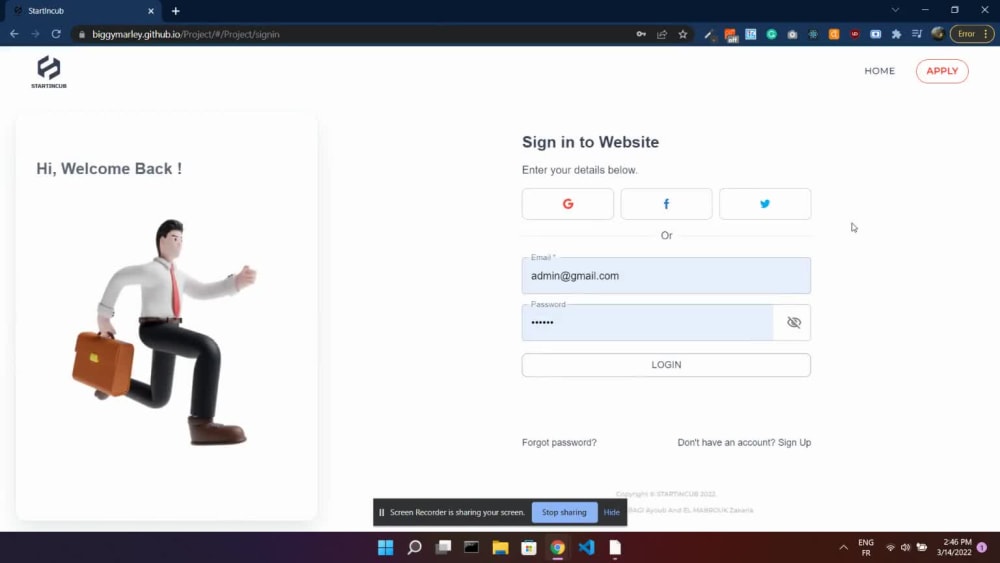Viewport: 1000px width, 563px height.
Task: Close the StartIncub tab
Action: [x=151, y=11]
